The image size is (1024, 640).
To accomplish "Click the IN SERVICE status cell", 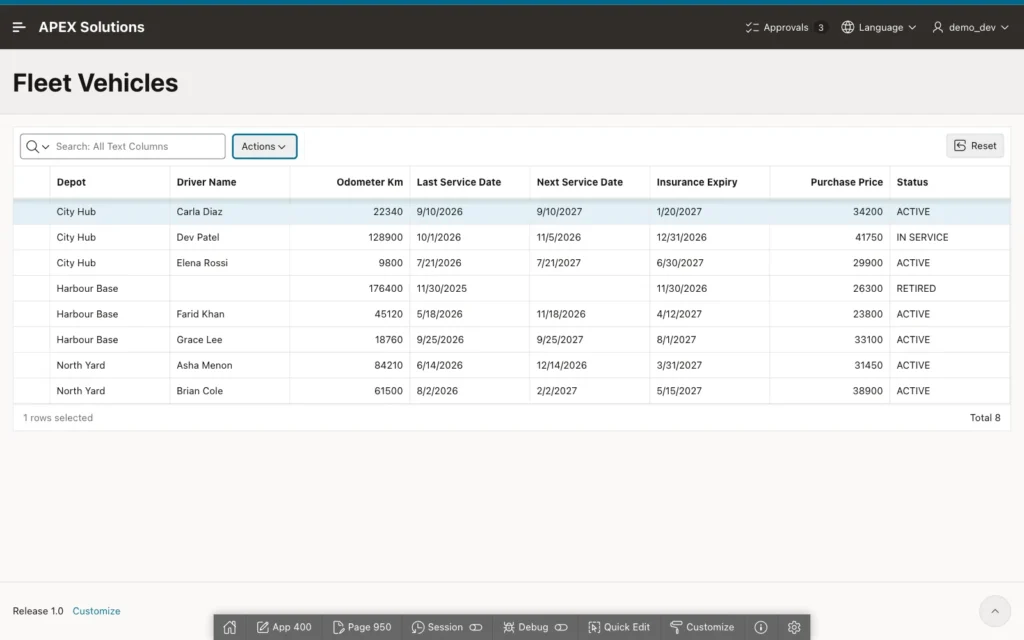I will [950, 237].
